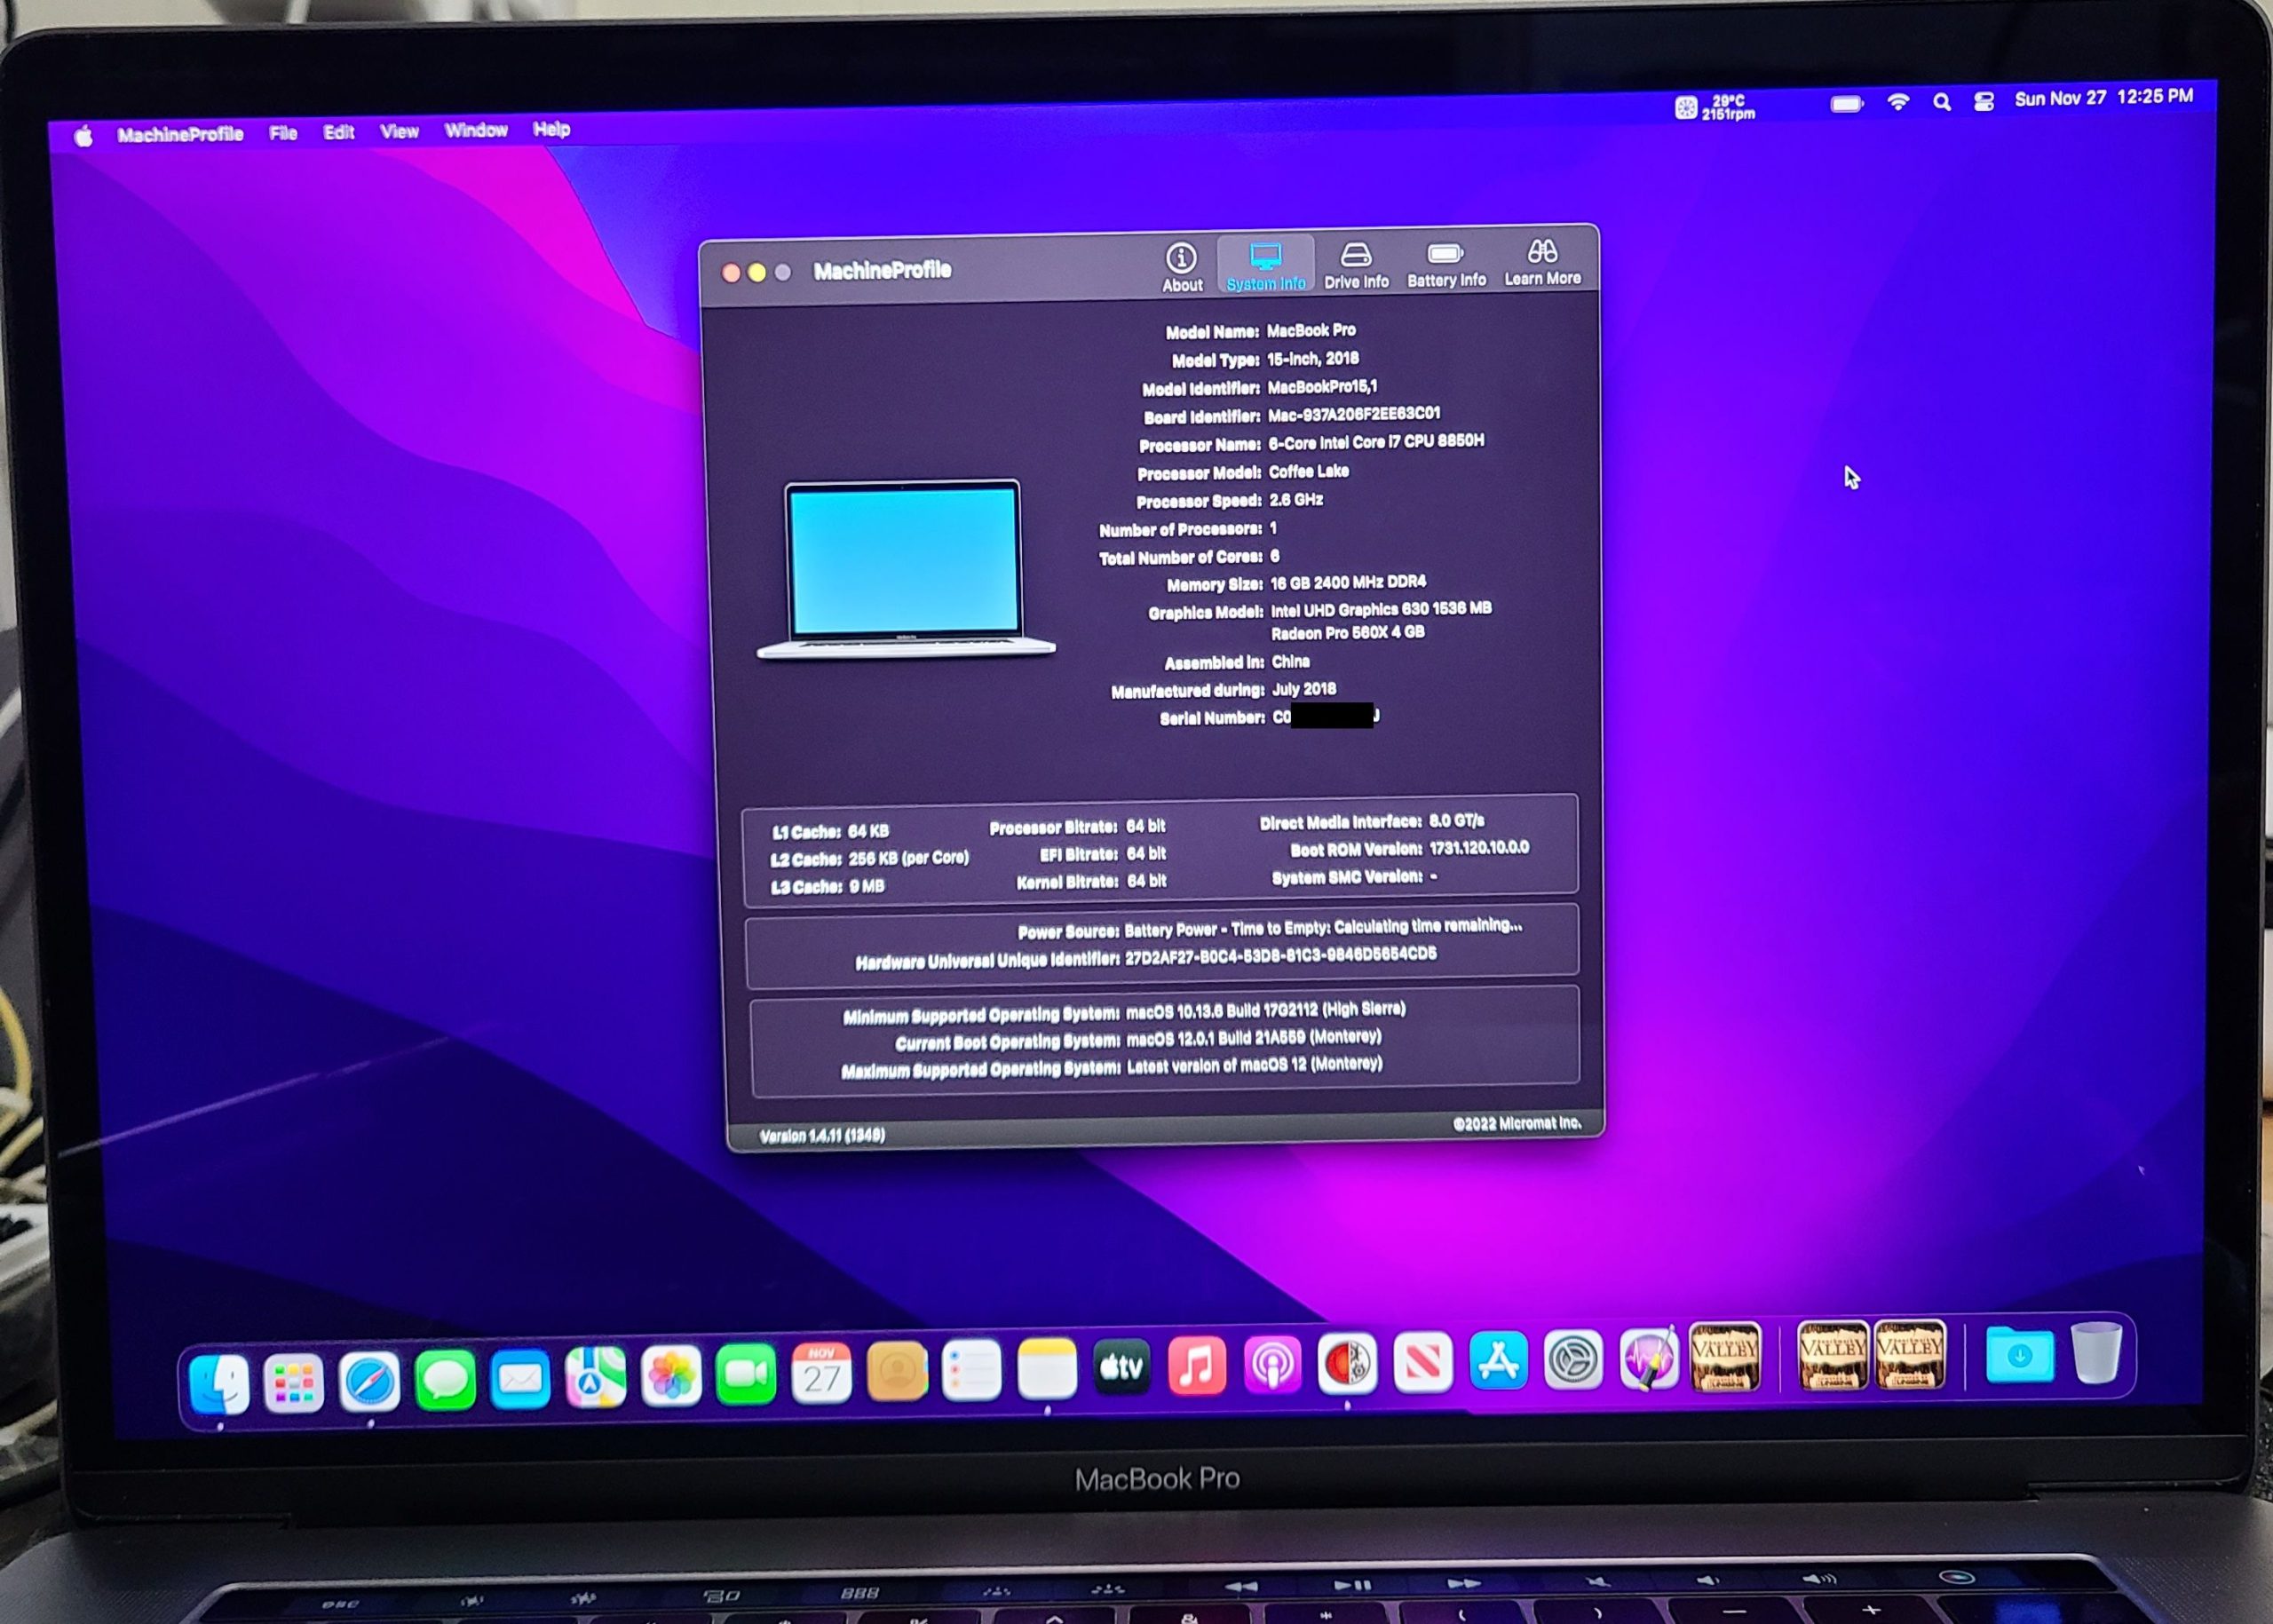Click the MachineProfile icon in the Dock
Screen dimensions: 2273x1624
tap(1347, 1363)
